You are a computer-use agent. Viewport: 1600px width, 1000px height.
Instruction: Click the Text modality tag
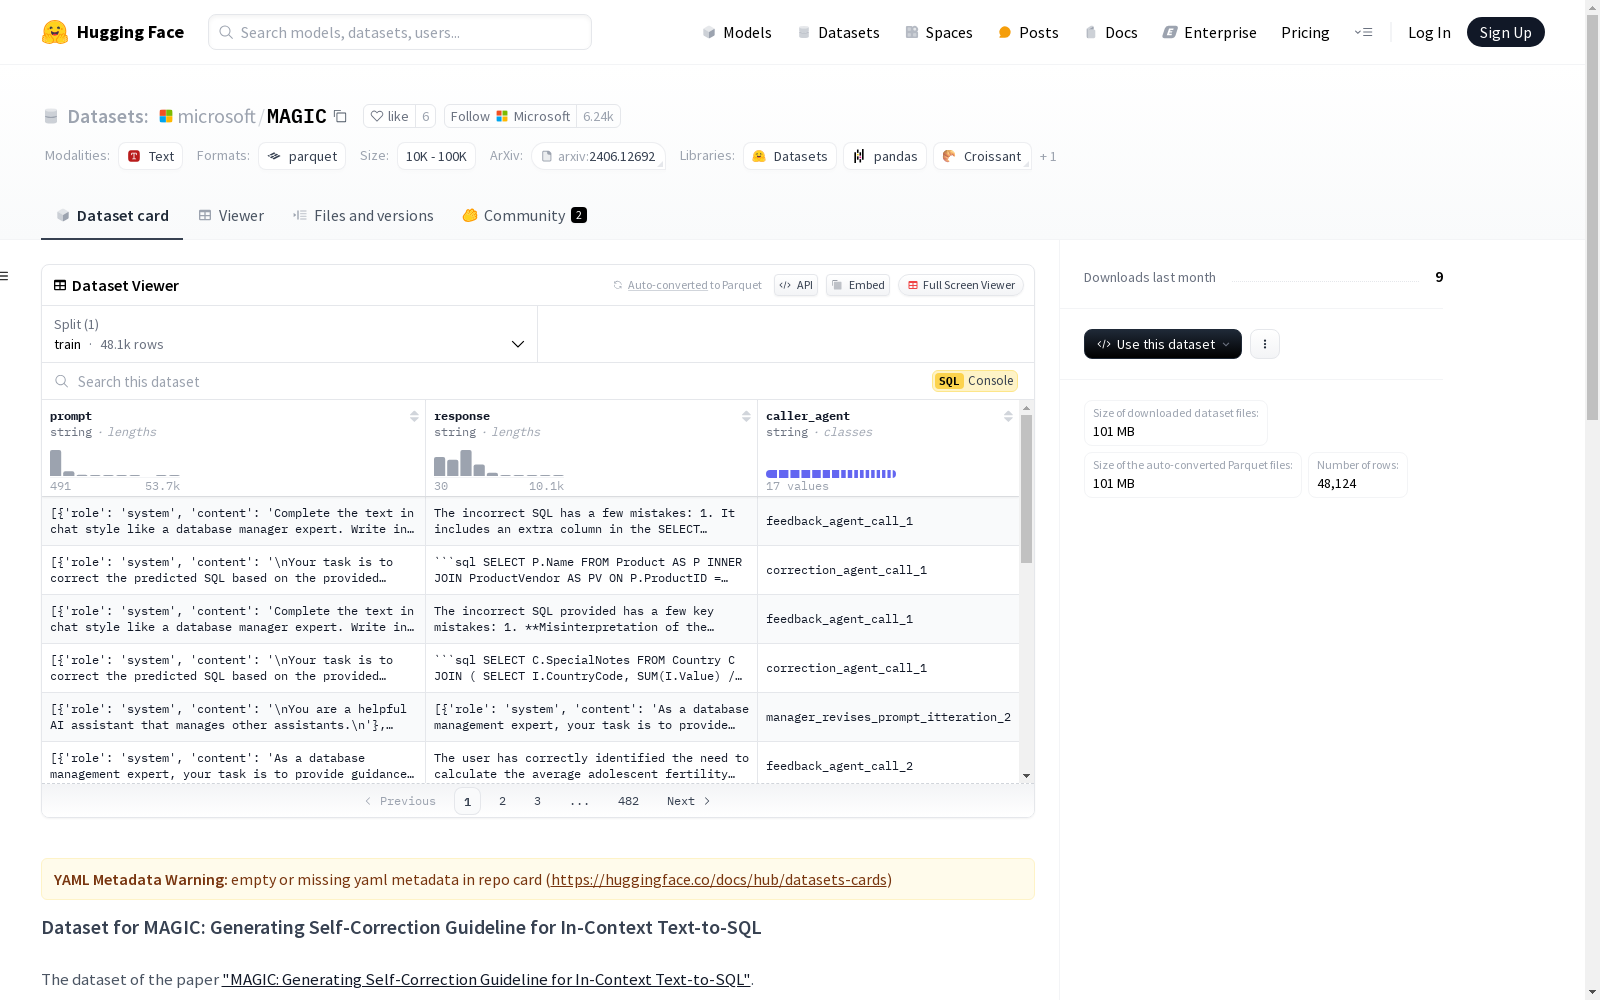click(150, 157)
